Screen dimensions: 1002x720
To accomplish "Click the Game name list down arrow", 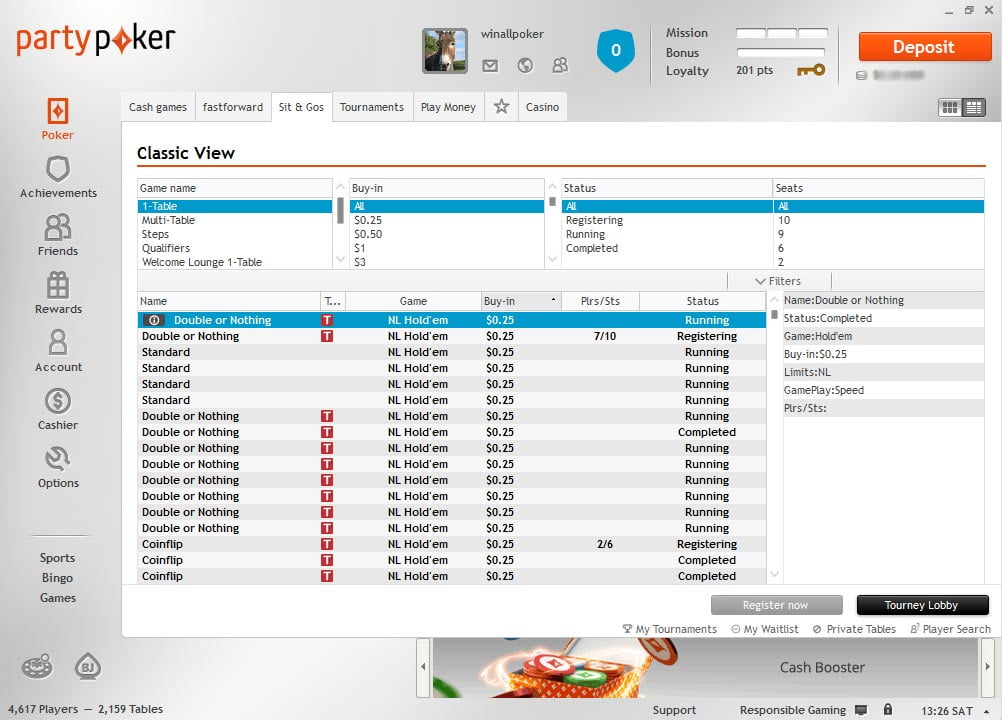I will tap(341, 259).
